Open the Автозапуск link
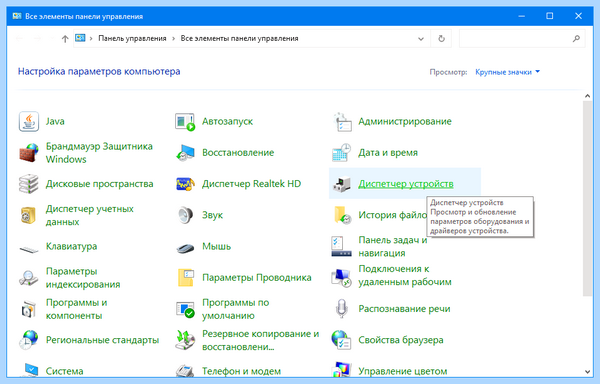 pyautogui.click(x=228, y=121)
